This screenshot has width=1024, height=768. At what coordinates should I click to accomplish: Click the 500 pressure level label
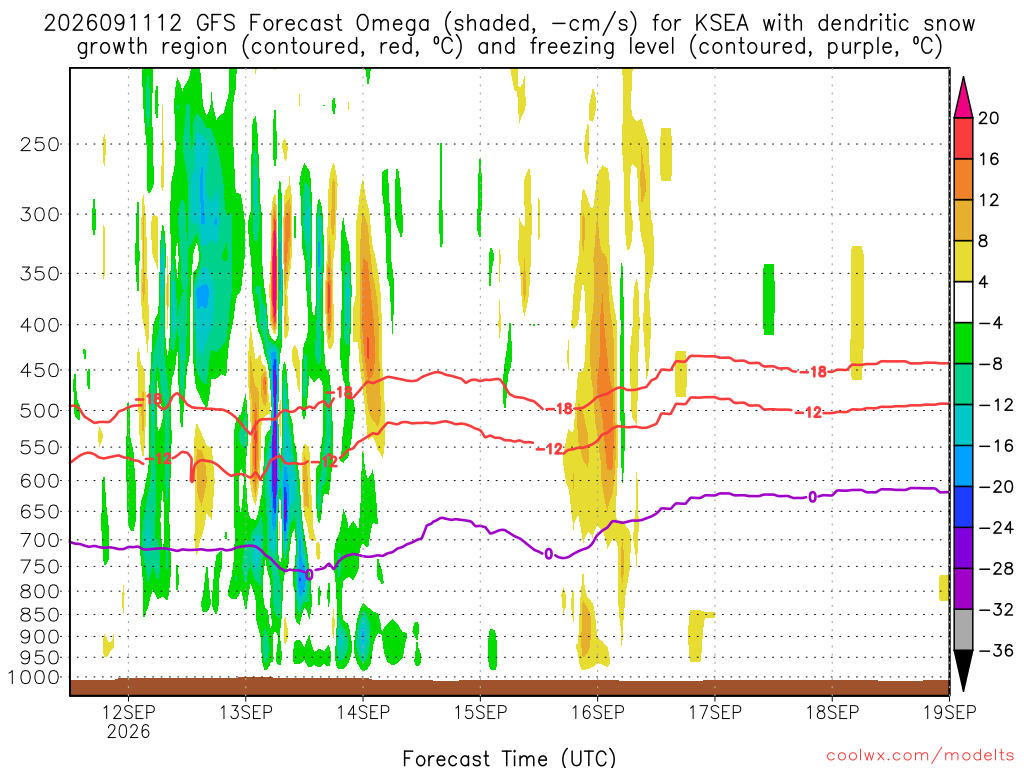pyautogui.click(x=40, y=411)
